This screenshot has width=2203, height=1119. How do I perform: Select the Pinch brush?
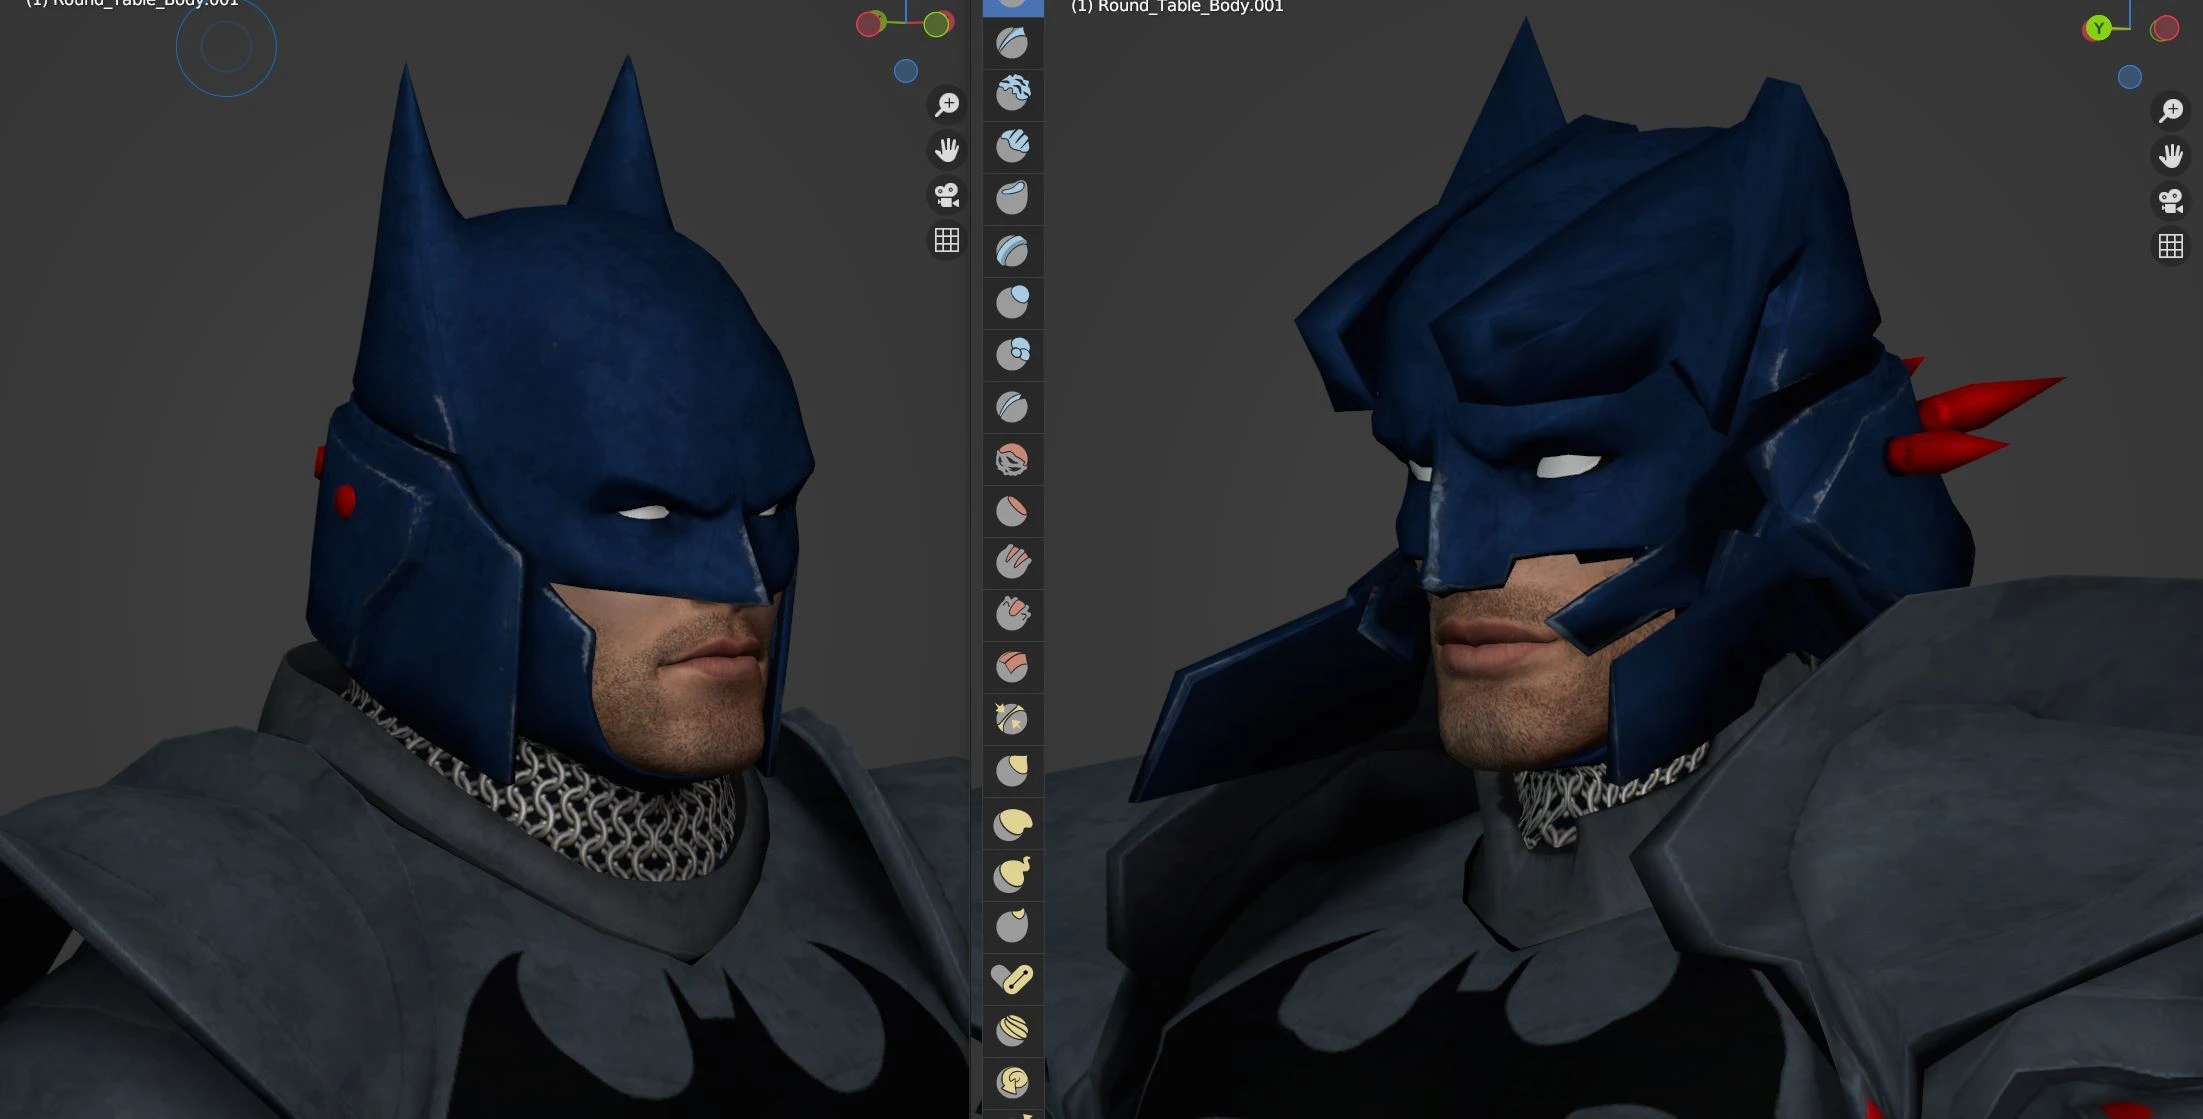pyautogui.click(x=1013, y=717)
